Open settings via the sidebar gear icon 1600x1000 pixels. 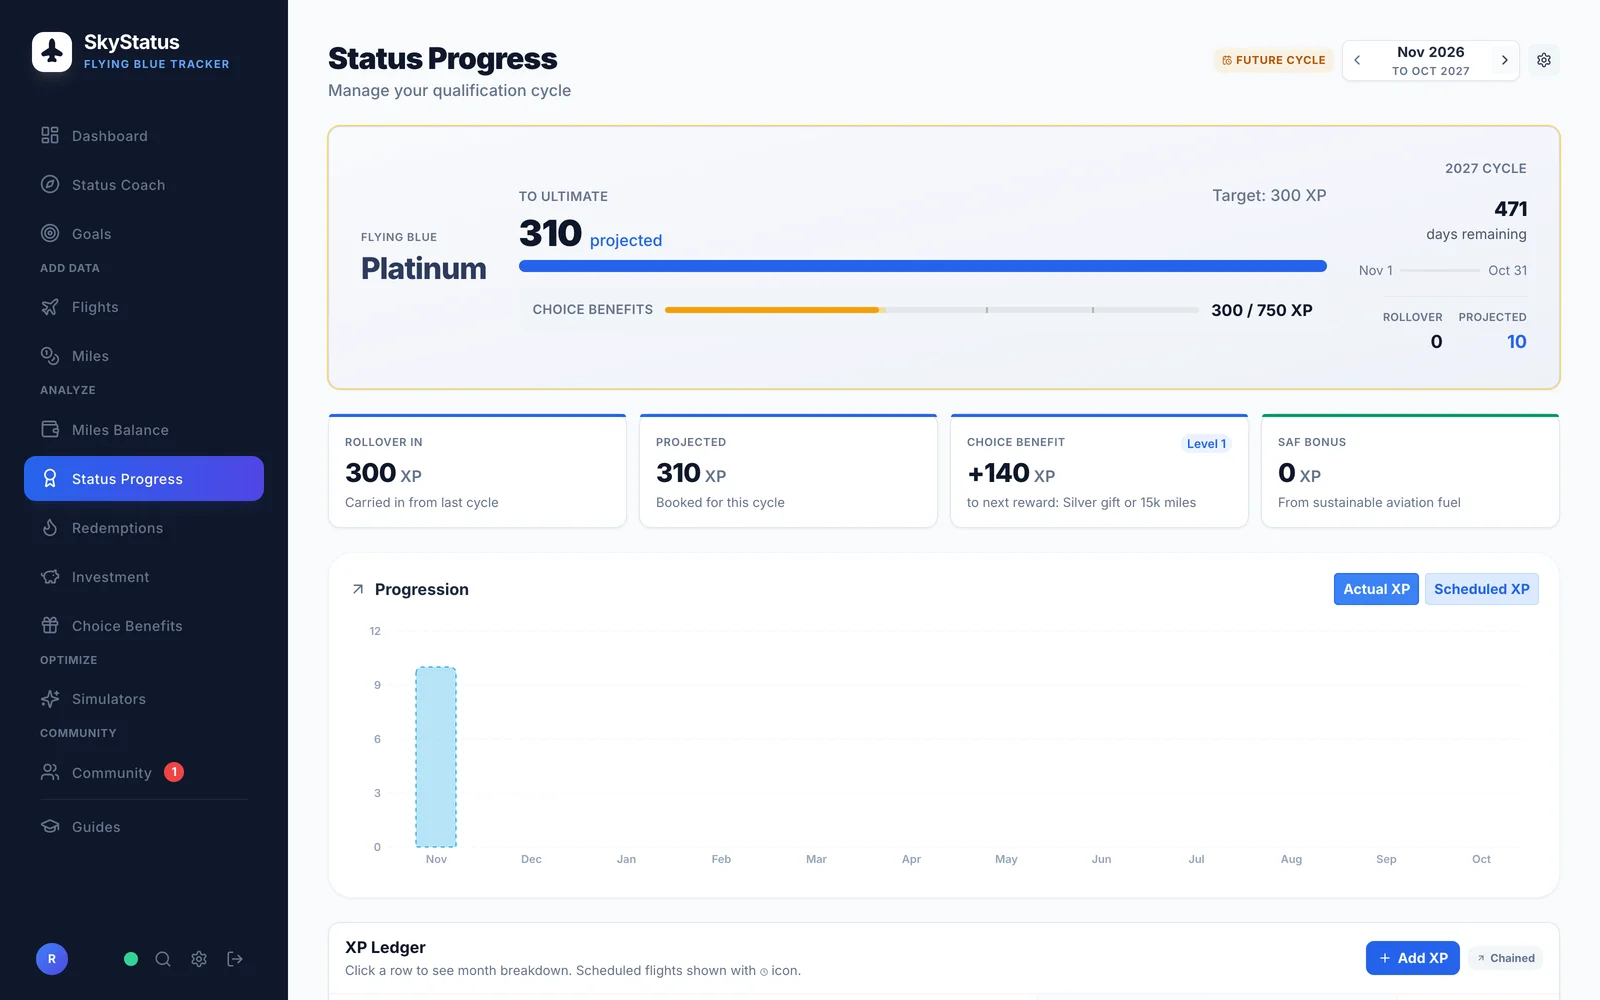(x=199, y=959)
